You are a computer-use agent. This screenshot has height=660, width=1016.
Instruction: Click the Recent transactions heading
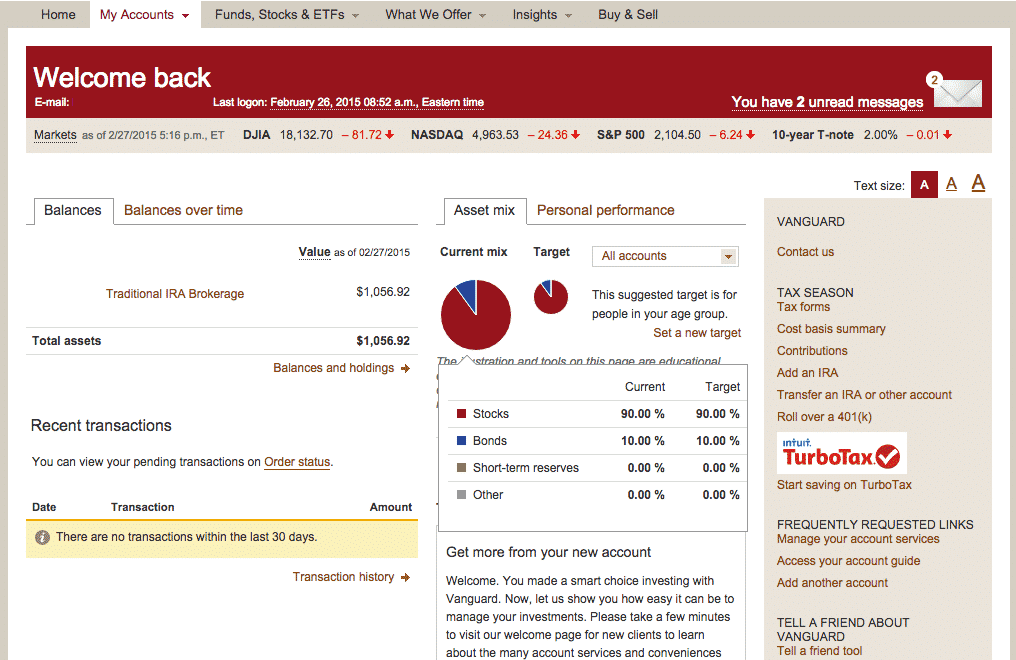102,426
